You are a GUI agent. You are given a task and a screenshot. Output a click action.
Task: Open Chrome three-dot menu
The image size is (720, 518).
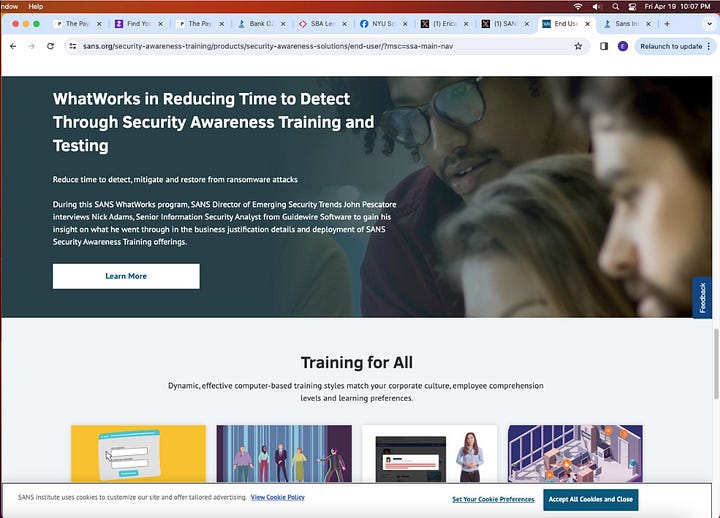click(x=709, y=46)
